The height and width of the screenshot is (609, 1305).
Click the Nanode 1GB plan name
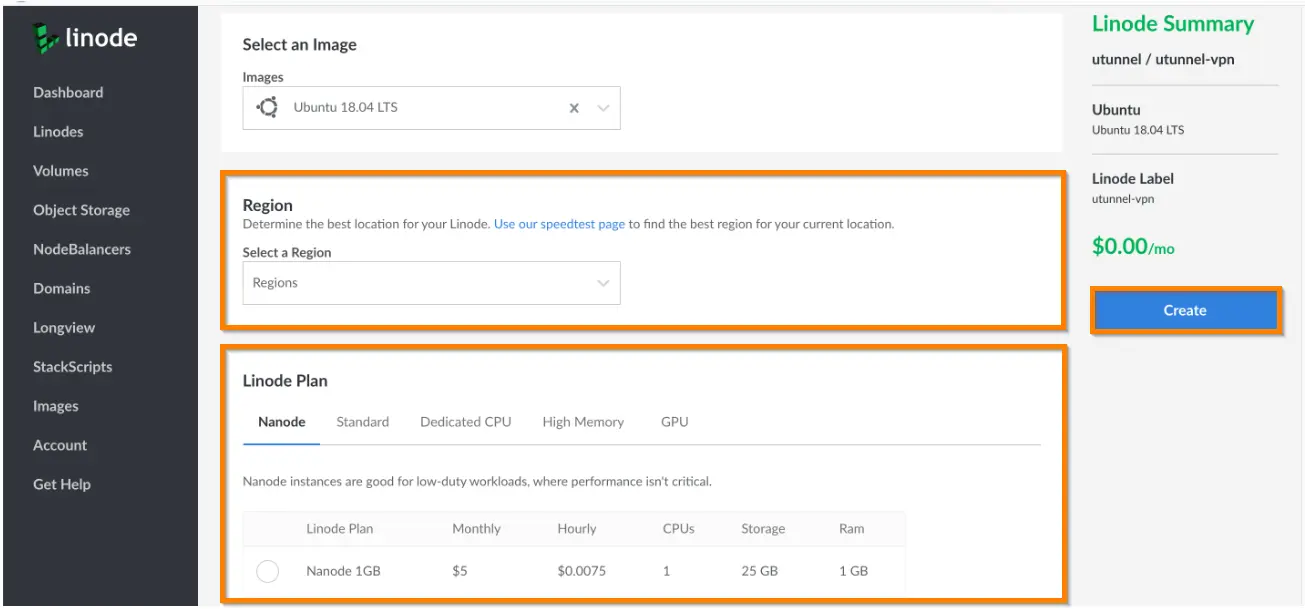coord(343,571)
